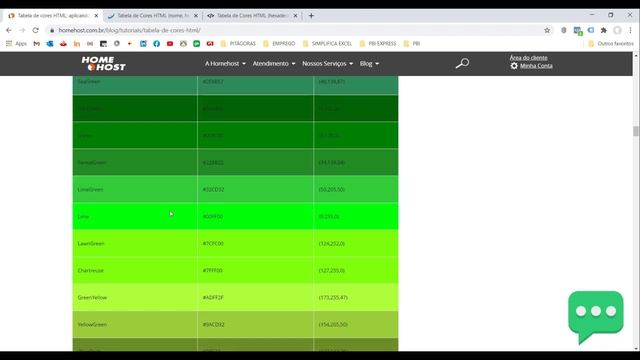The image size is (640, 360).
Task: Open the Apps shortcut in bookmarks bar
Action: click(16, 43)
